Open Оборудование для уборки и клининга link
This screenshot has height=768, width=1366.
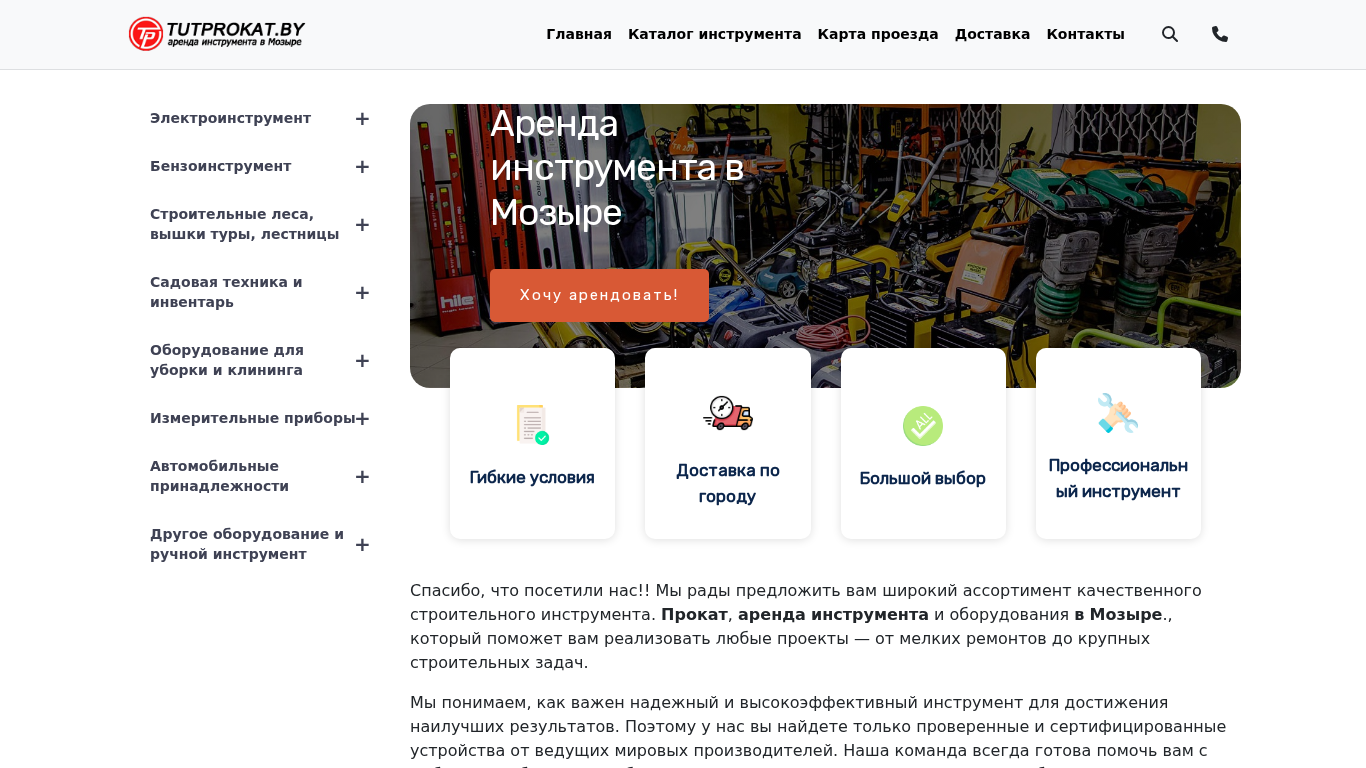coord(227,360)
